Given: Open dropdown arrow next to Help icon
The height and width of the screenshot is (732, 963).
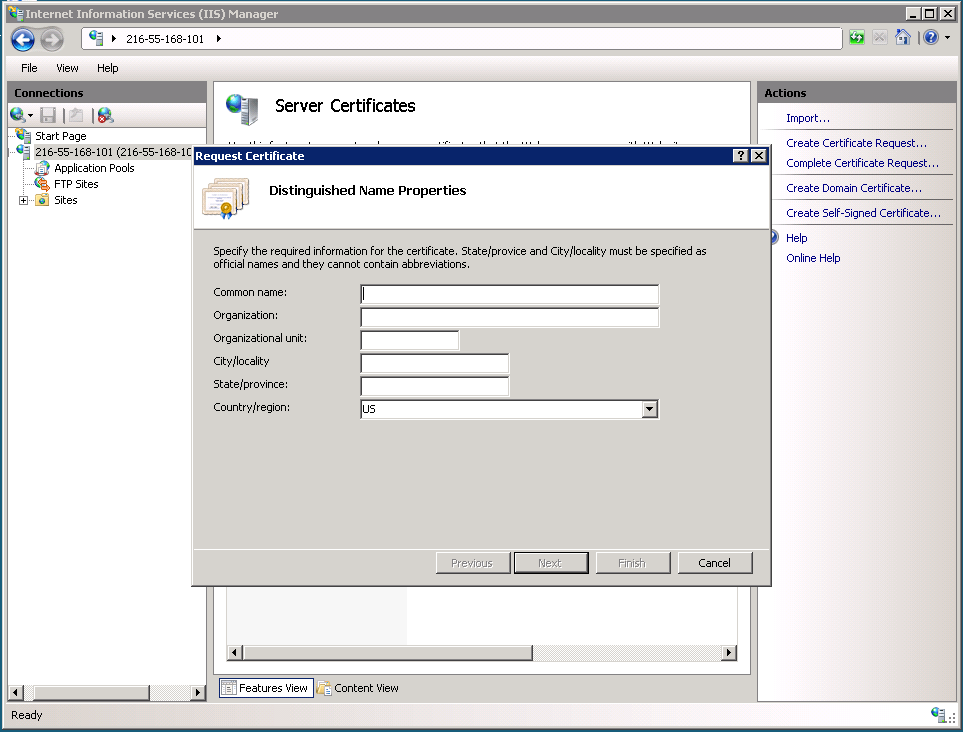Looking at the screenshot, I should click(x=947, y=38).
